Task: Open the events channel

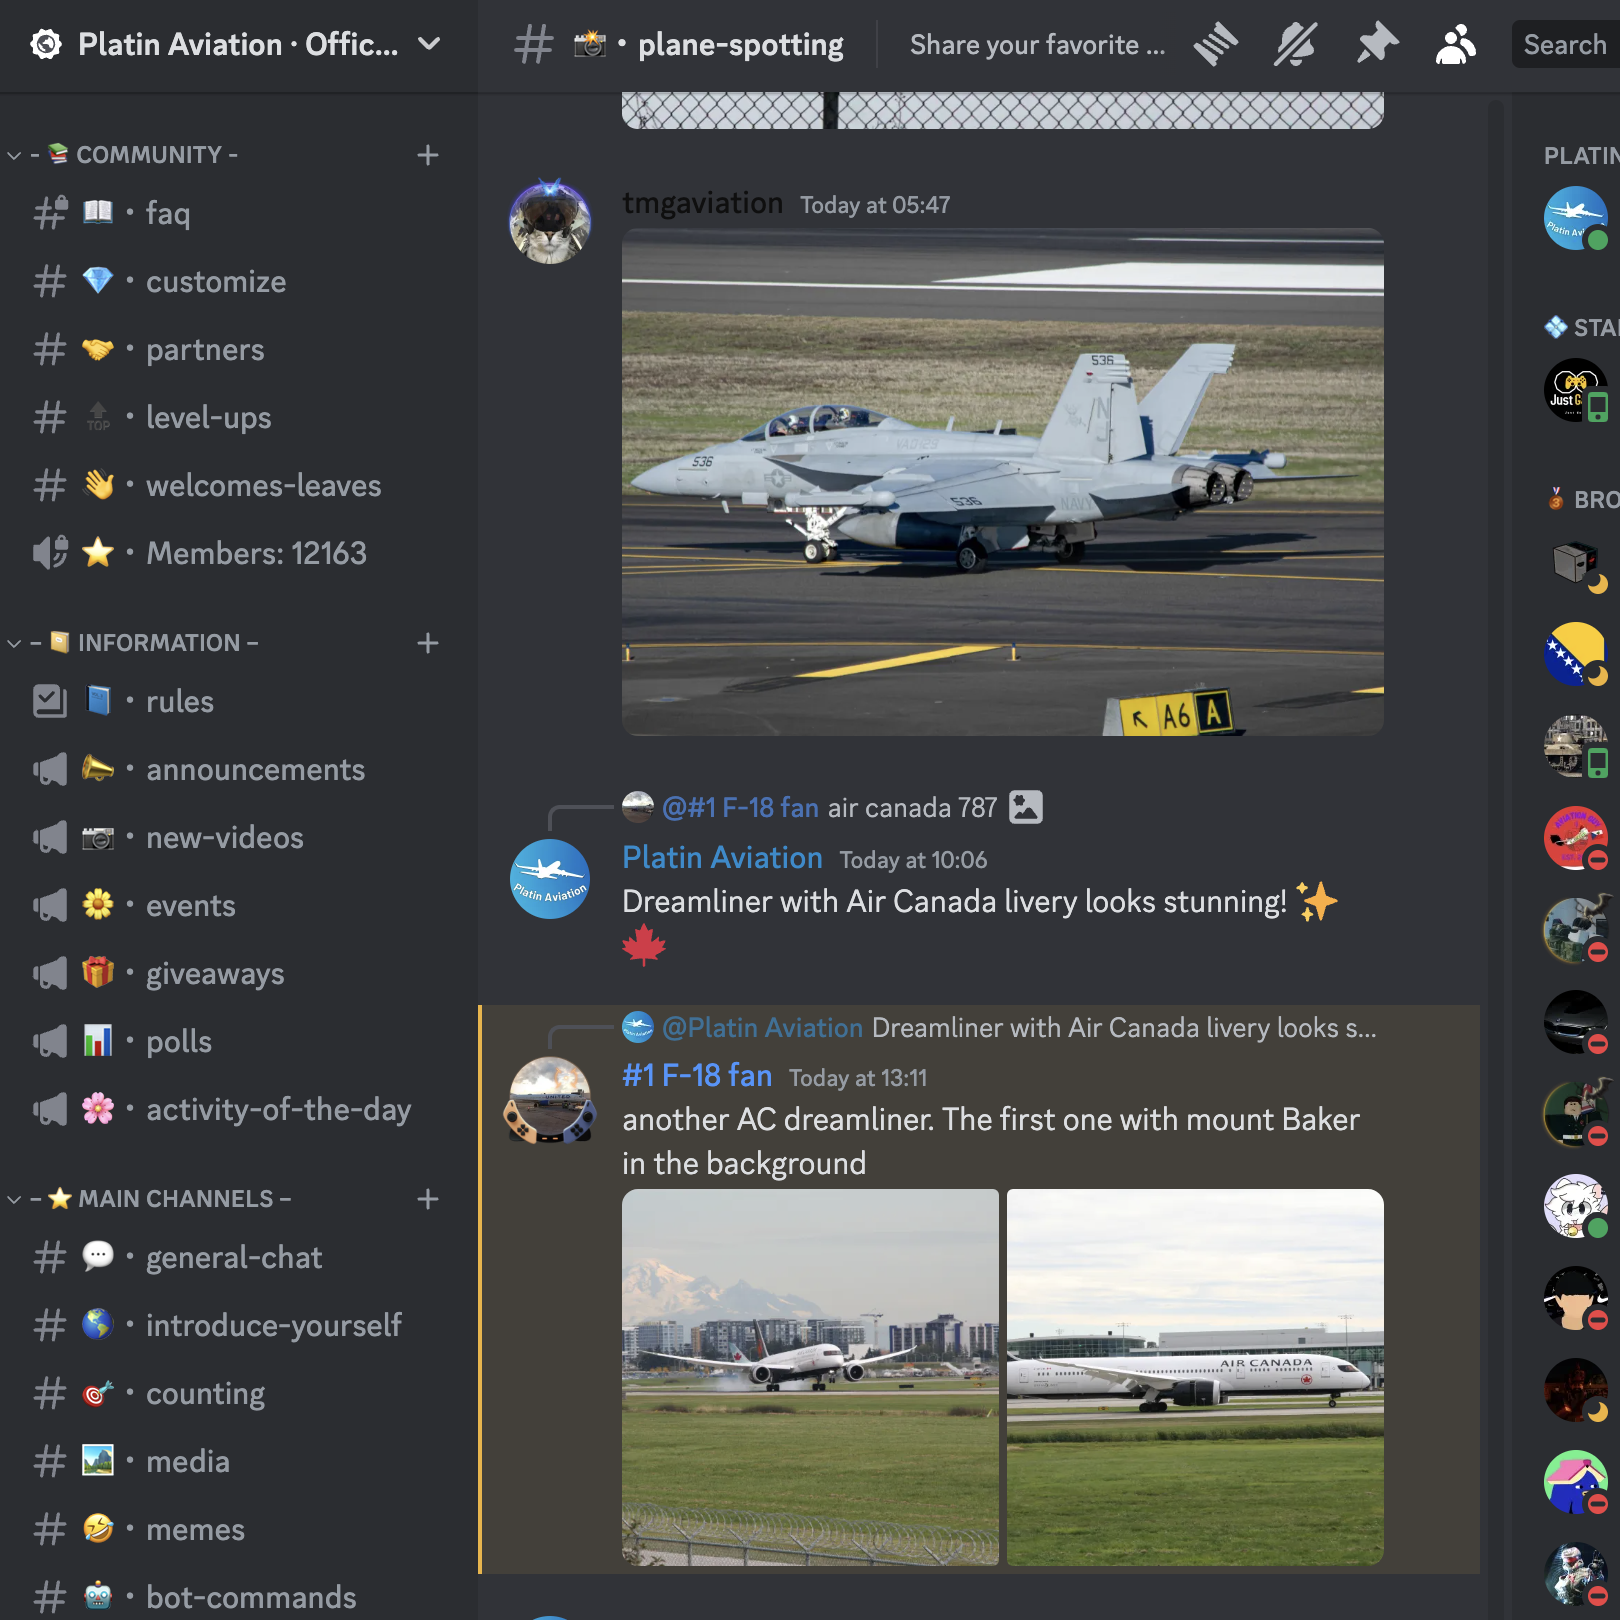Action: pyautogui.click(x=239, y=906)
